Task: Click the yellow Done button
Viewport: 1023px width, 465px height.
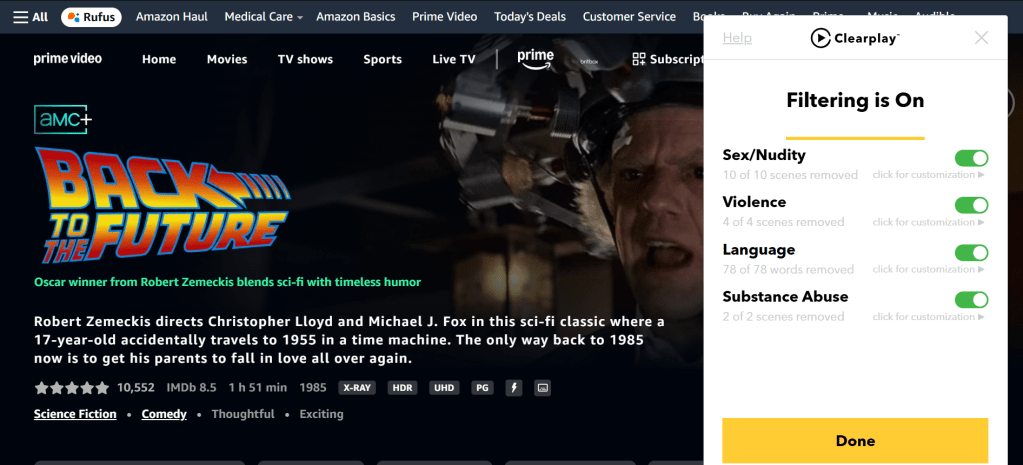Action: click(855, 441)
